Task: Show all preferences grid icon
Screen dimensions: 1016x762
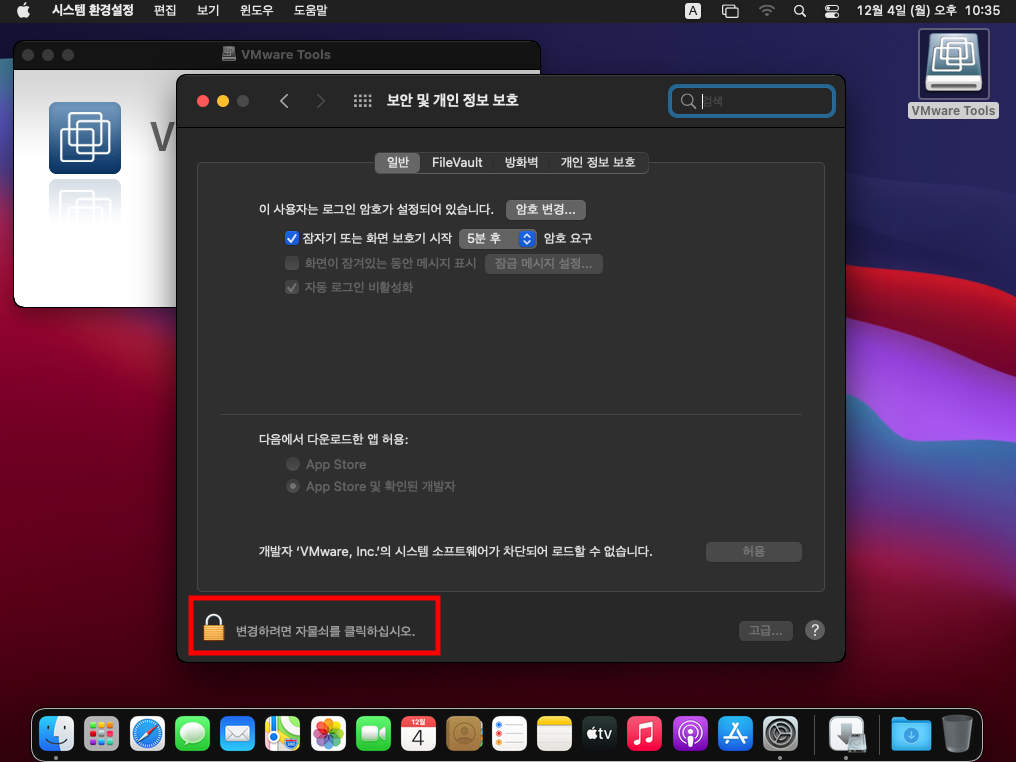Action: click(362, 101)
